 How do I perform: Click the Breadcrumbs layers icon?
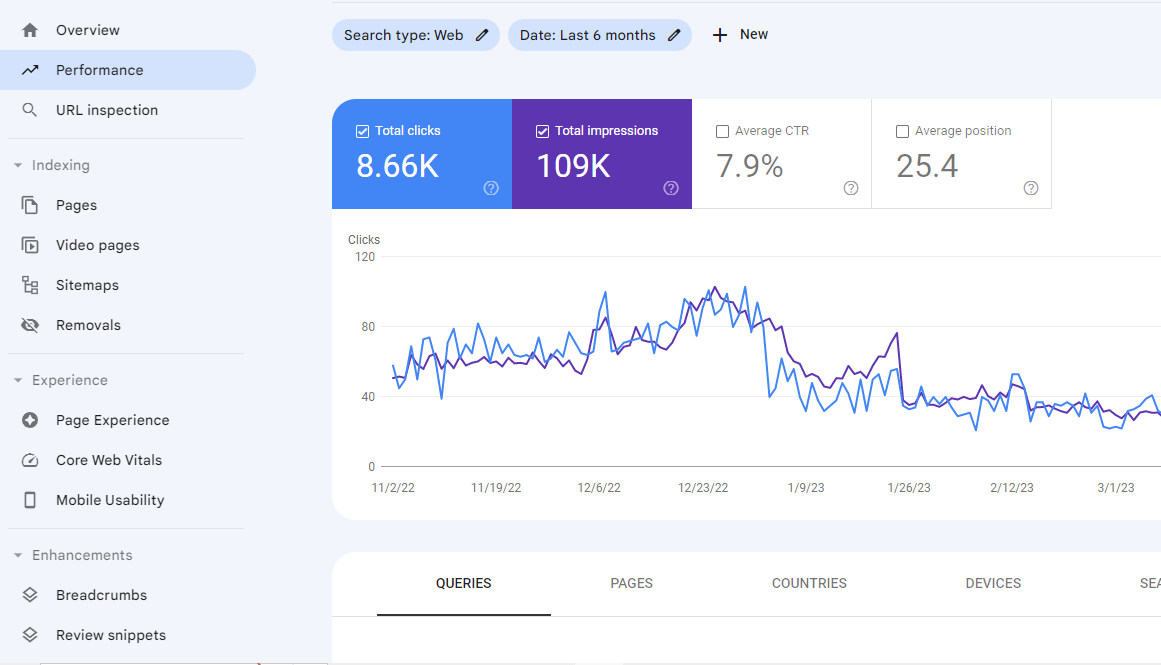pos(30,595)
